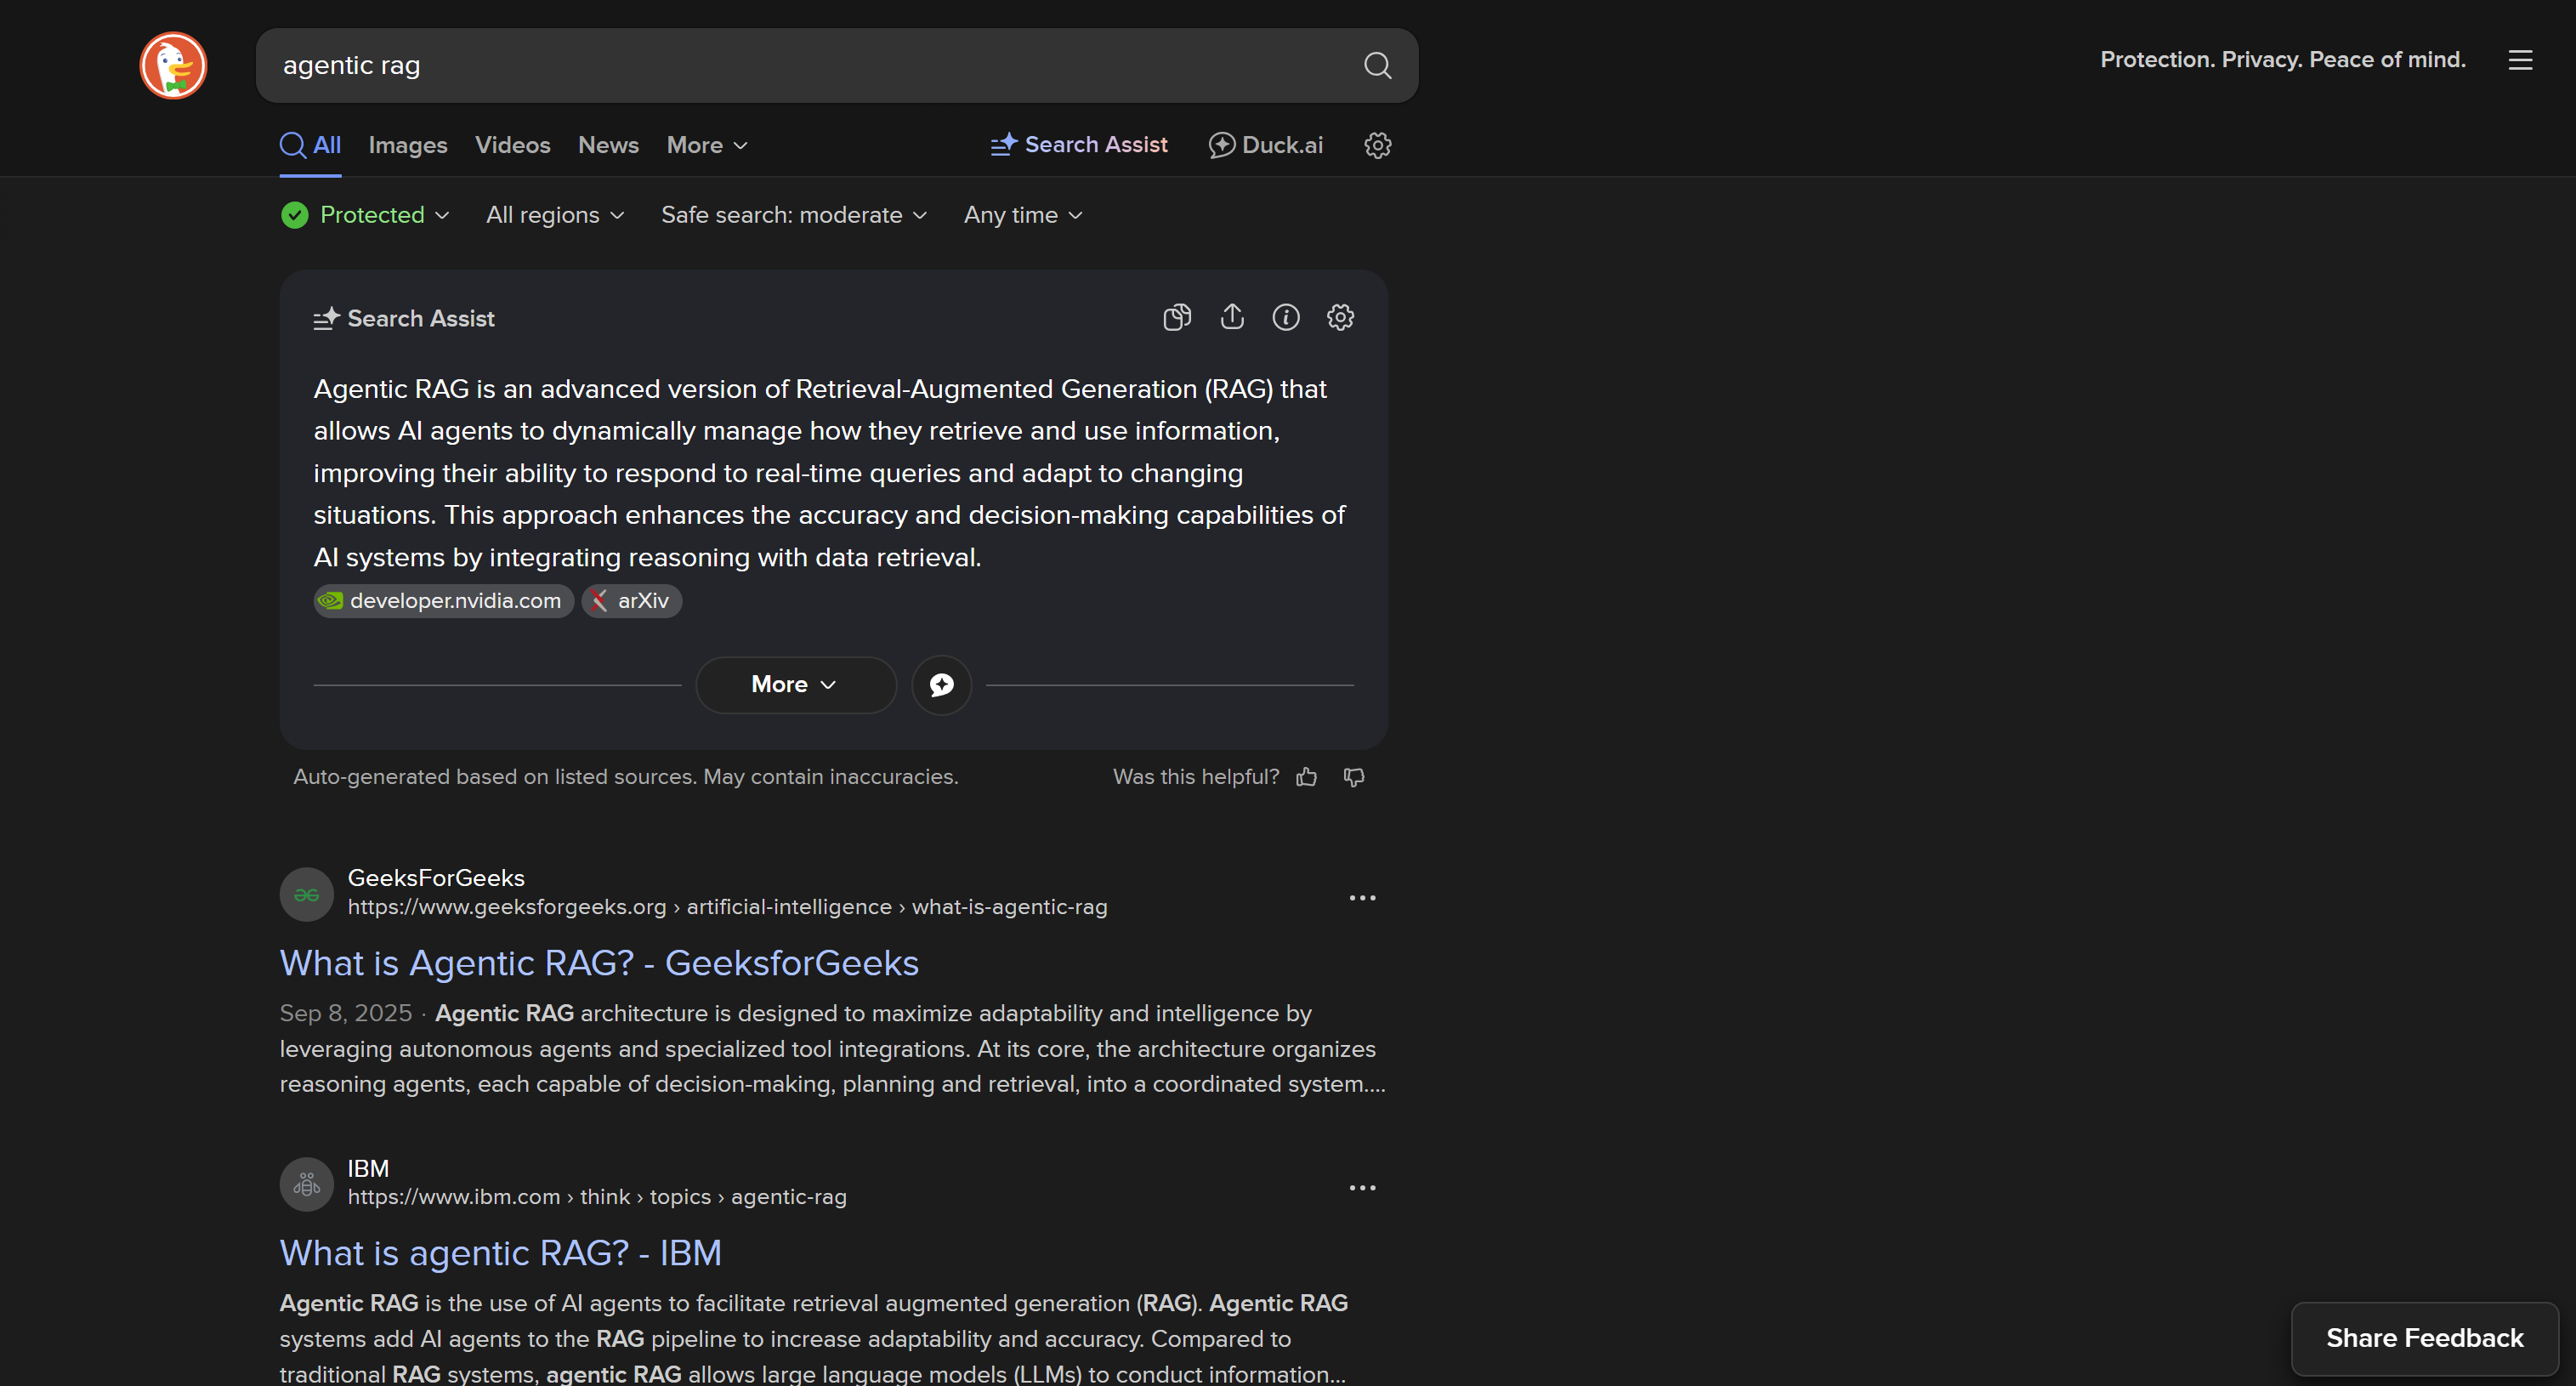Toggle Protected search status

click(364, 214)
